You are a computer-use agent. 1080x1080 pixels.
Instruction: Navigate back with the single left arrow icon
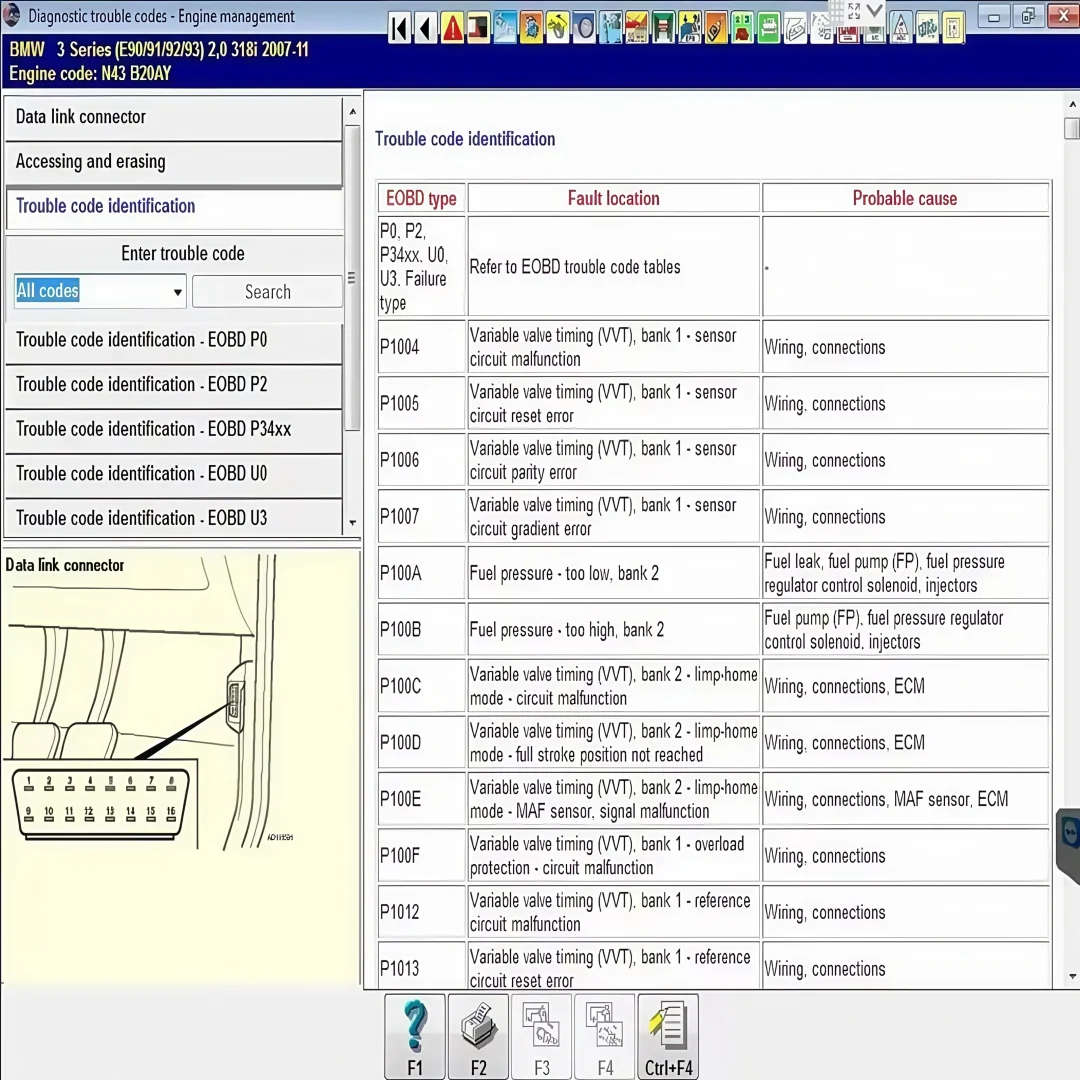(425, 28)
